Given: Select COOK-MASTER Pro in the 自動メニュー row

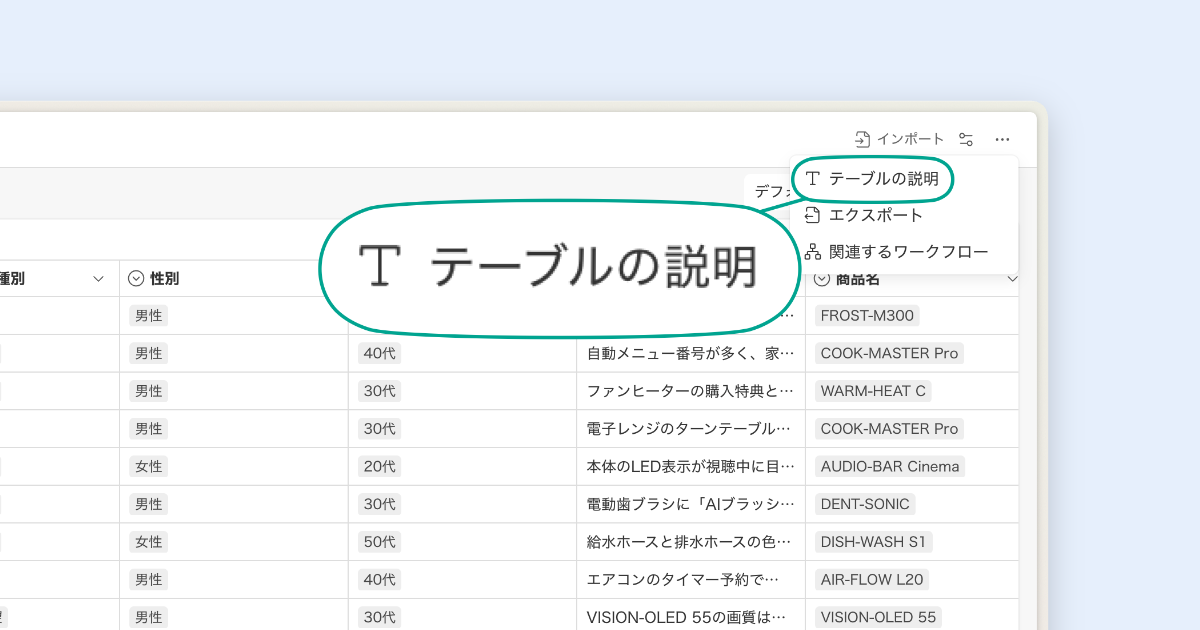Looking at the screenshot, I should tap(889, 353).
